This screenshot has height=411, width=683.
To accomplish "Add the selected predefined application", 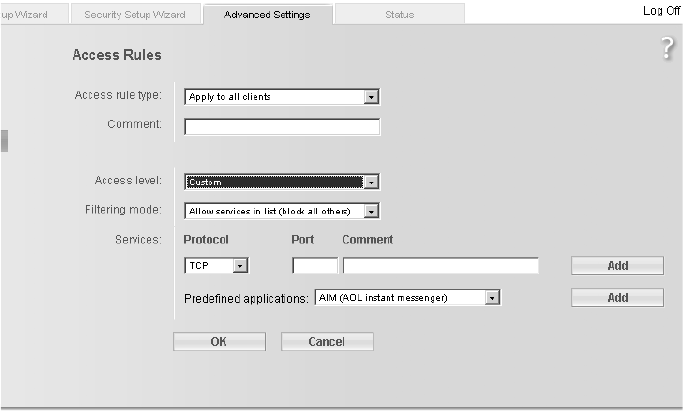I will coord(618,298).
